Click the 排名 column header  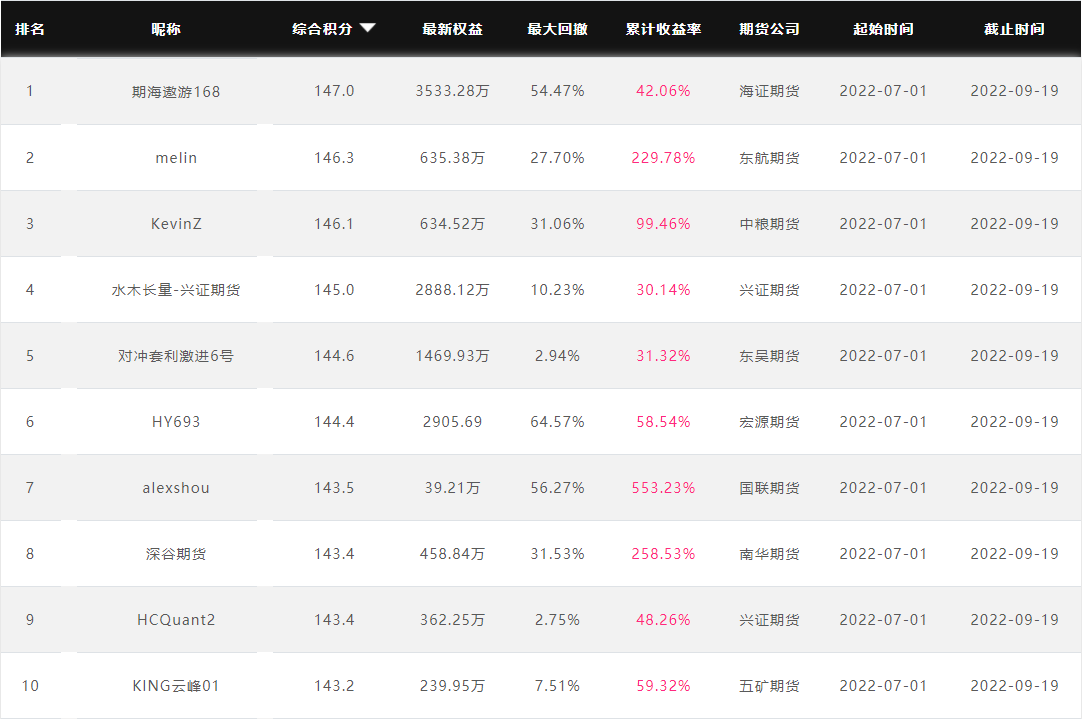[x=30, y=29]
